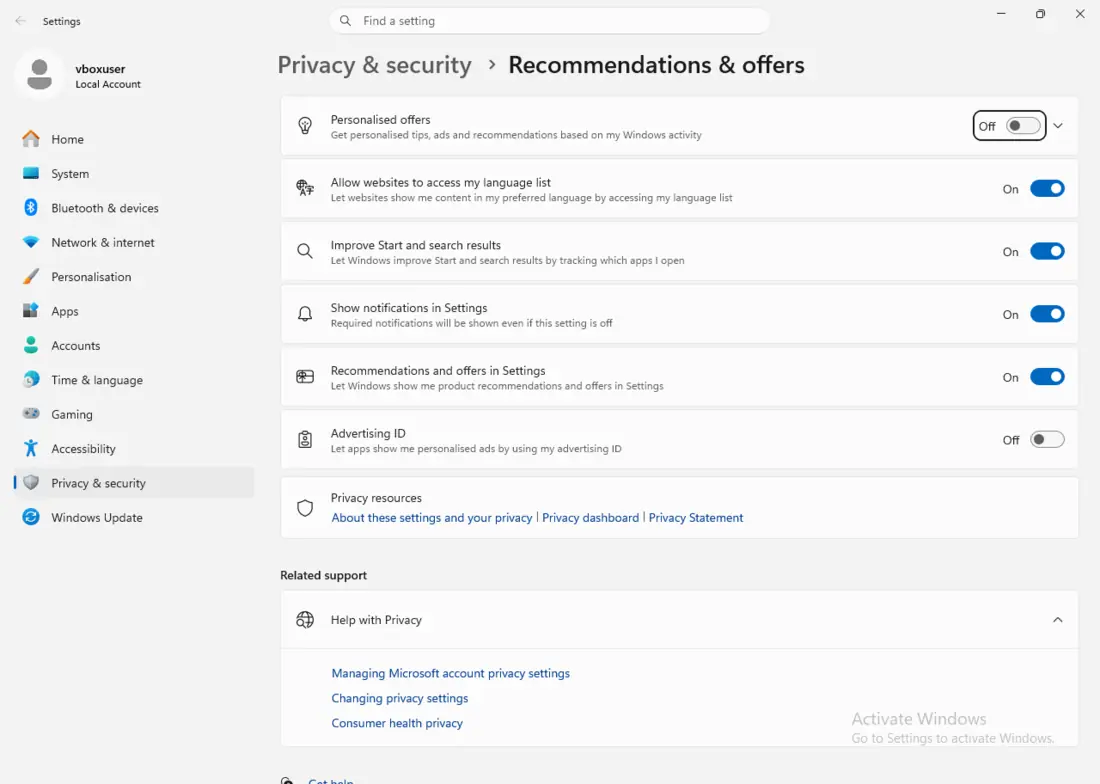Click the Privacy resources shield icon
The width and height of the screenshot is (1100, 784).
click(x=304, y=508)
